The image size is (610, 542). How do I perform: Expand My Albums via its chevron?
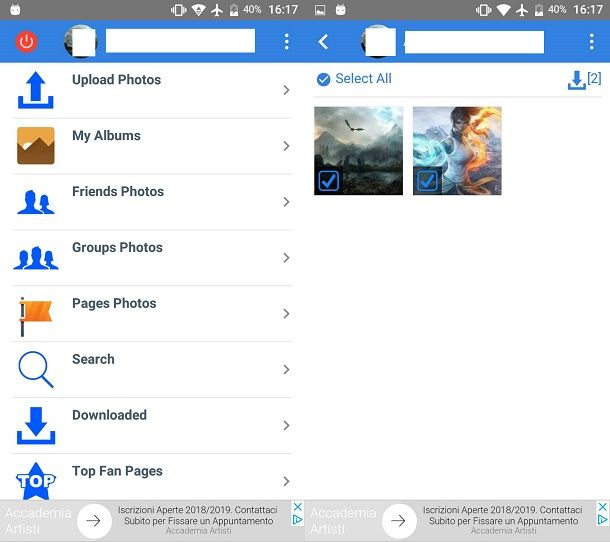point(287,146)
